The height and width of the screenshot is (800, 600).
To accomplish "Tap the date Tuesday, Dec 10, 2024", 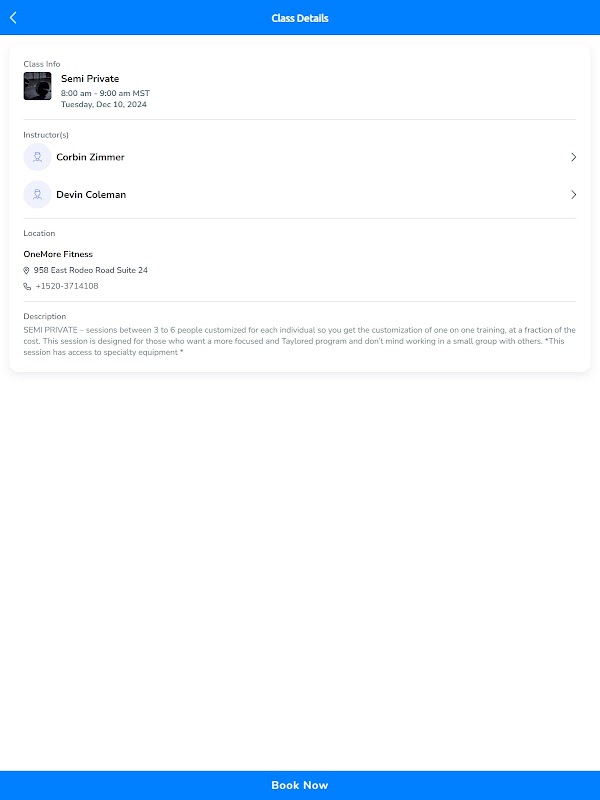I will (x=104, y=104).
